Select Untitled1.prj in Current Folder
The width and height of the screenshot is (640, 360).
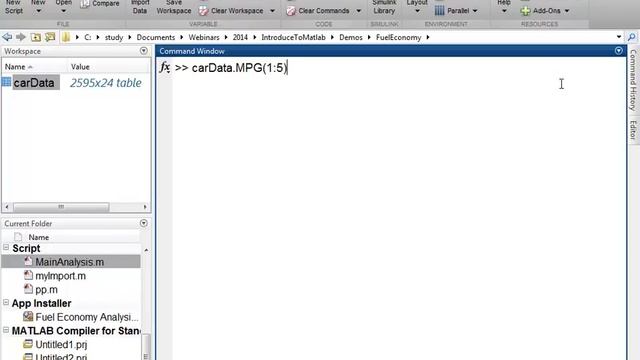tap(61, 344)
